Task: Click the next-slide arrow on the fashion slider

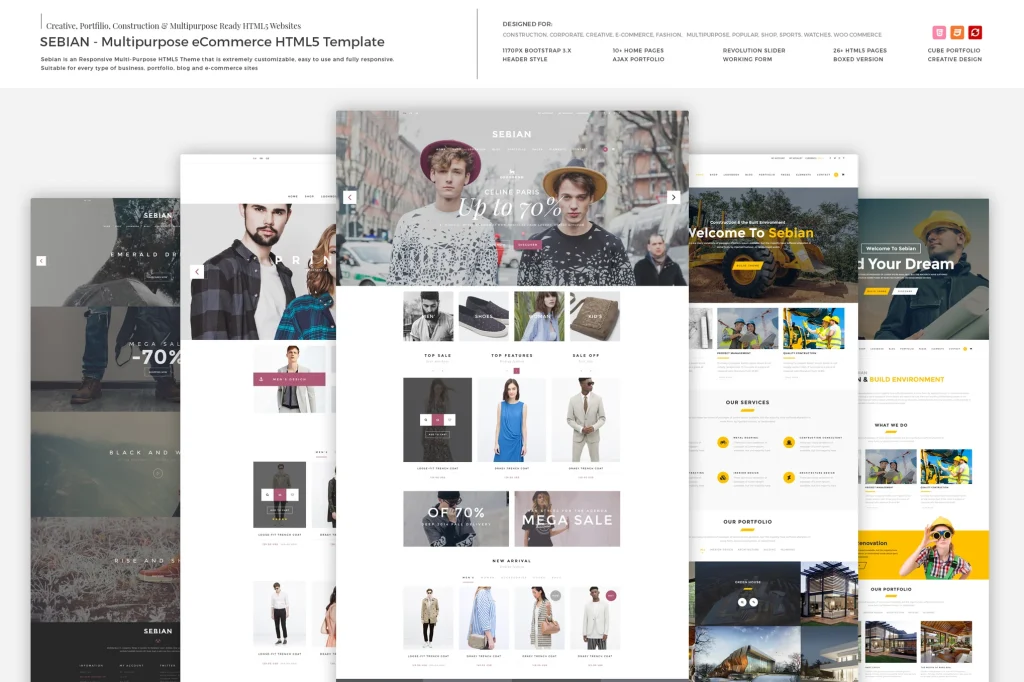Action: coord(673,197)
